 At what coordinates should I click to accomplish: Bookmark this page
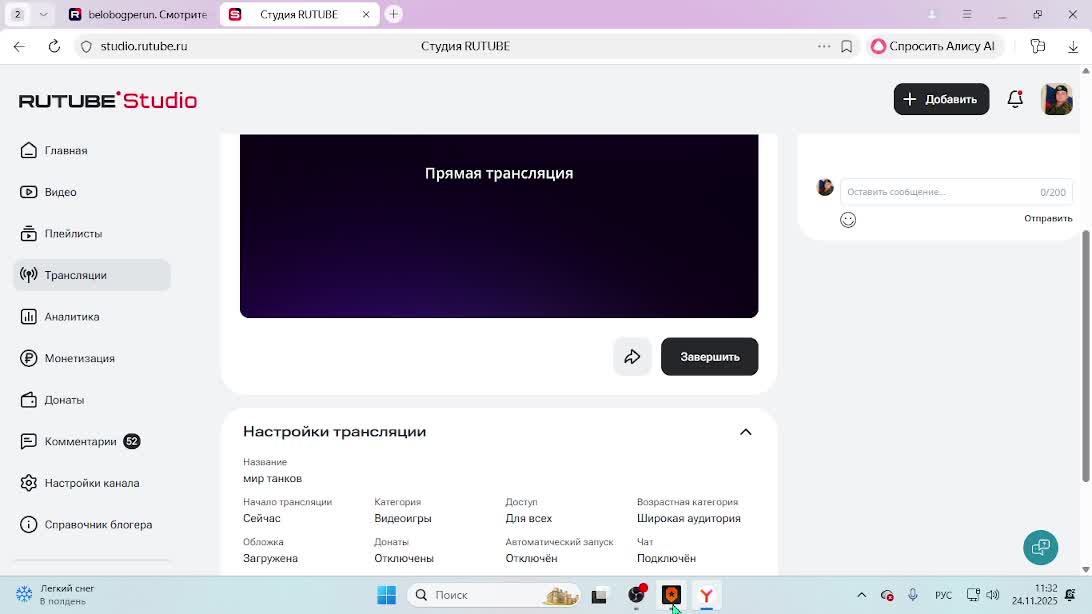coord(846,47)
